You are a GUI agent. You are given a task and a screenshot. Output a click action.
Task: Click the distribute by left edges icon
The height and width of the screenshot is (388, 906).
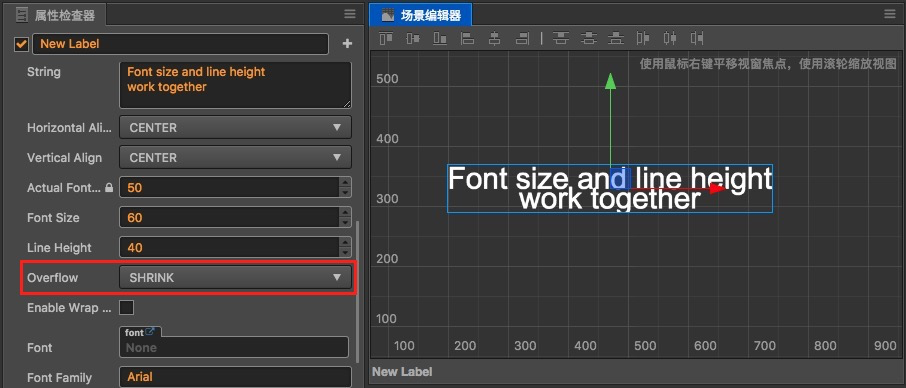point(643,39)
